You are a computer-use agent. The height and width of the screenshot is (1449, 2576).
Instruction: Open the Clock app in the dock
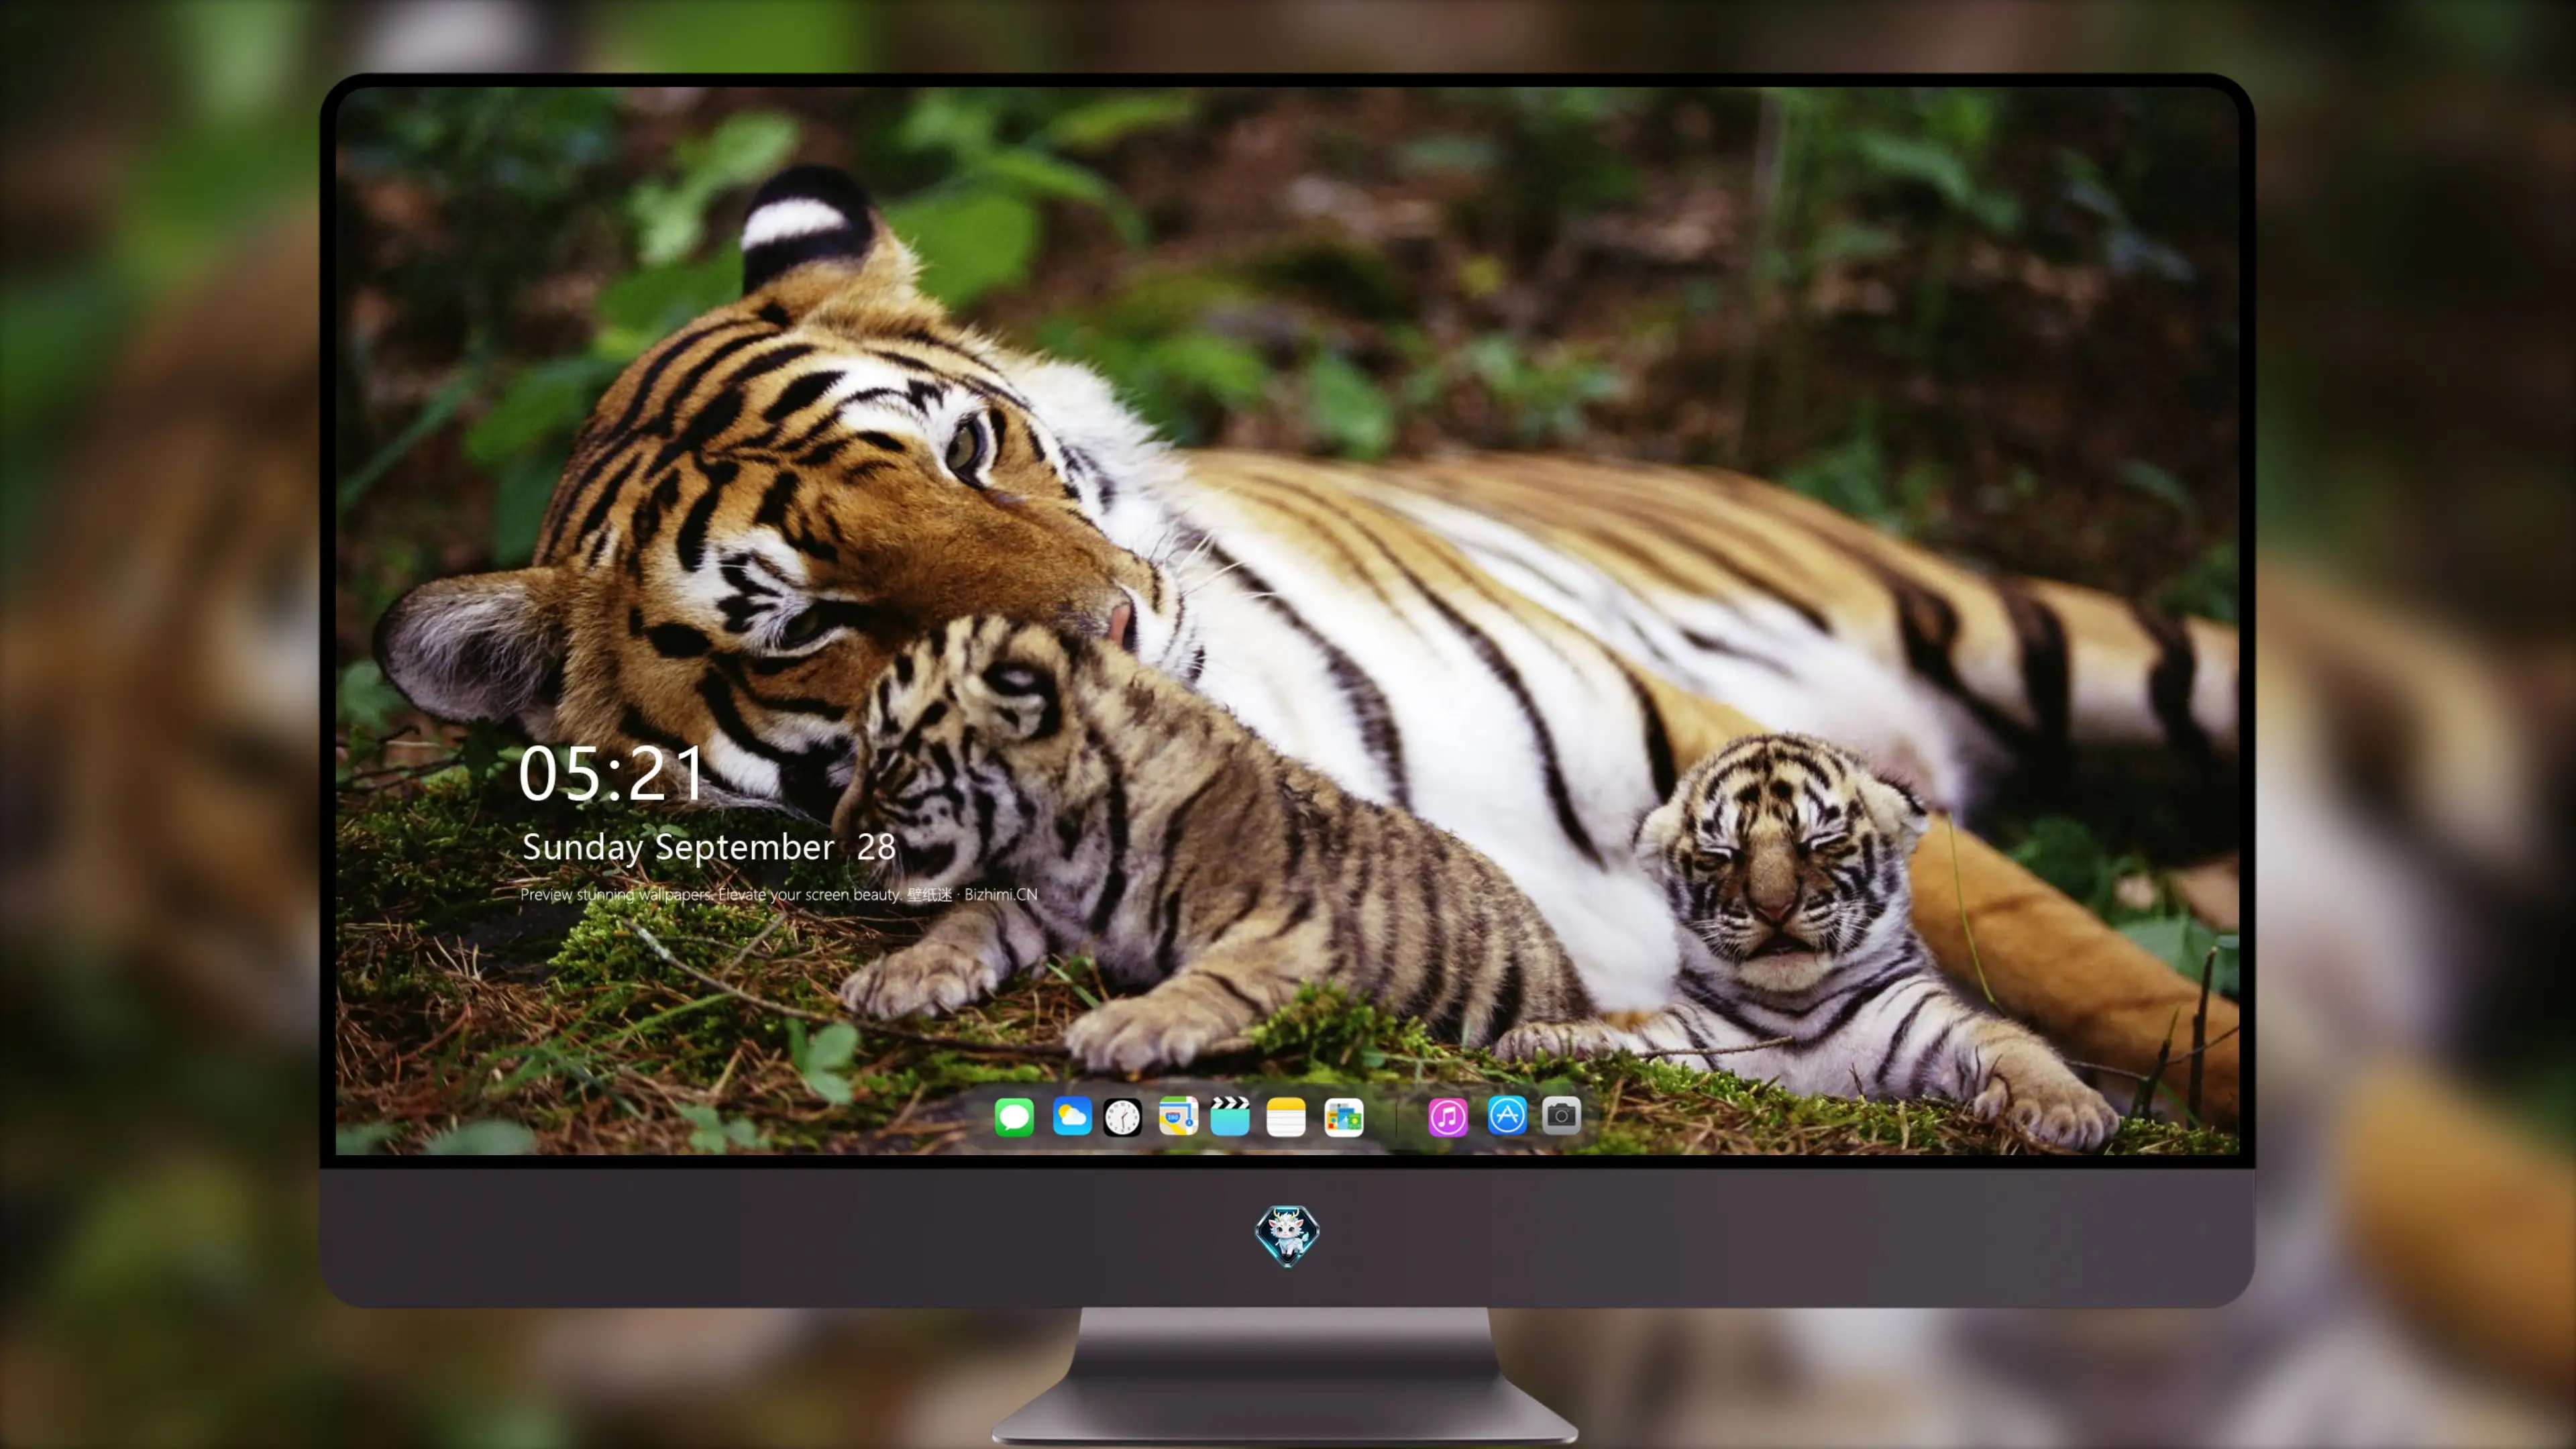pos(1122,1116)
